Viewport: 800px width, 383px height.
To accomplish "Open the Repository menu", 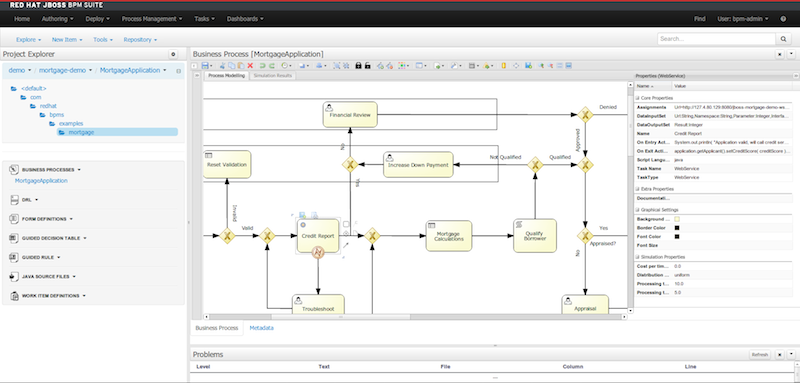I will (x=140, y=39).
